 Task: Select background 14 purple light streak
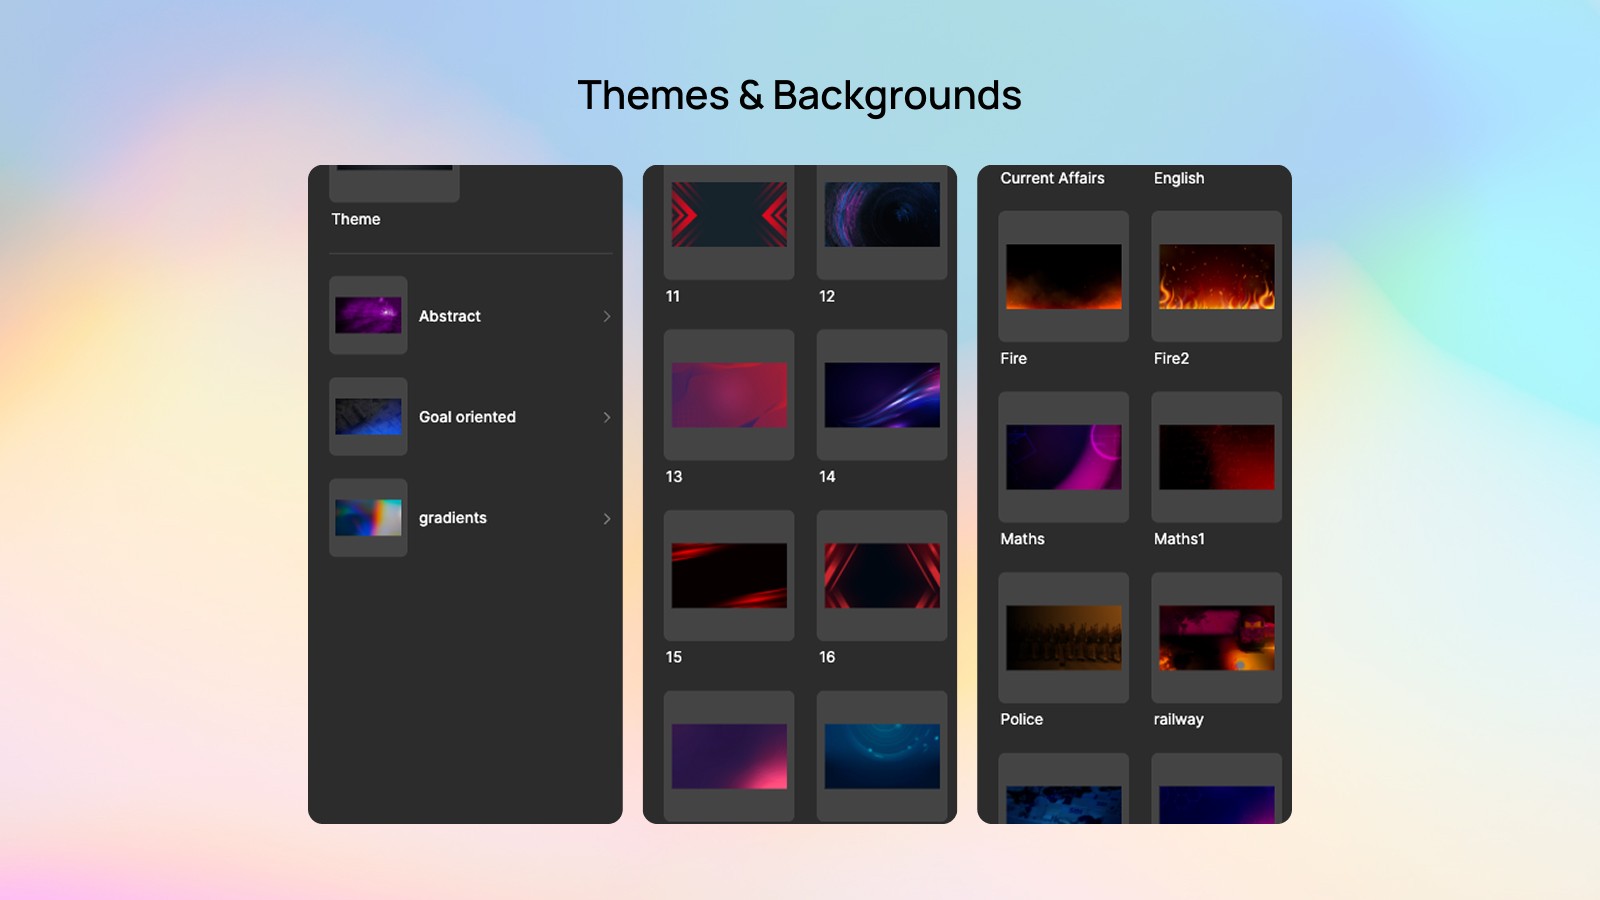(882, 395)
